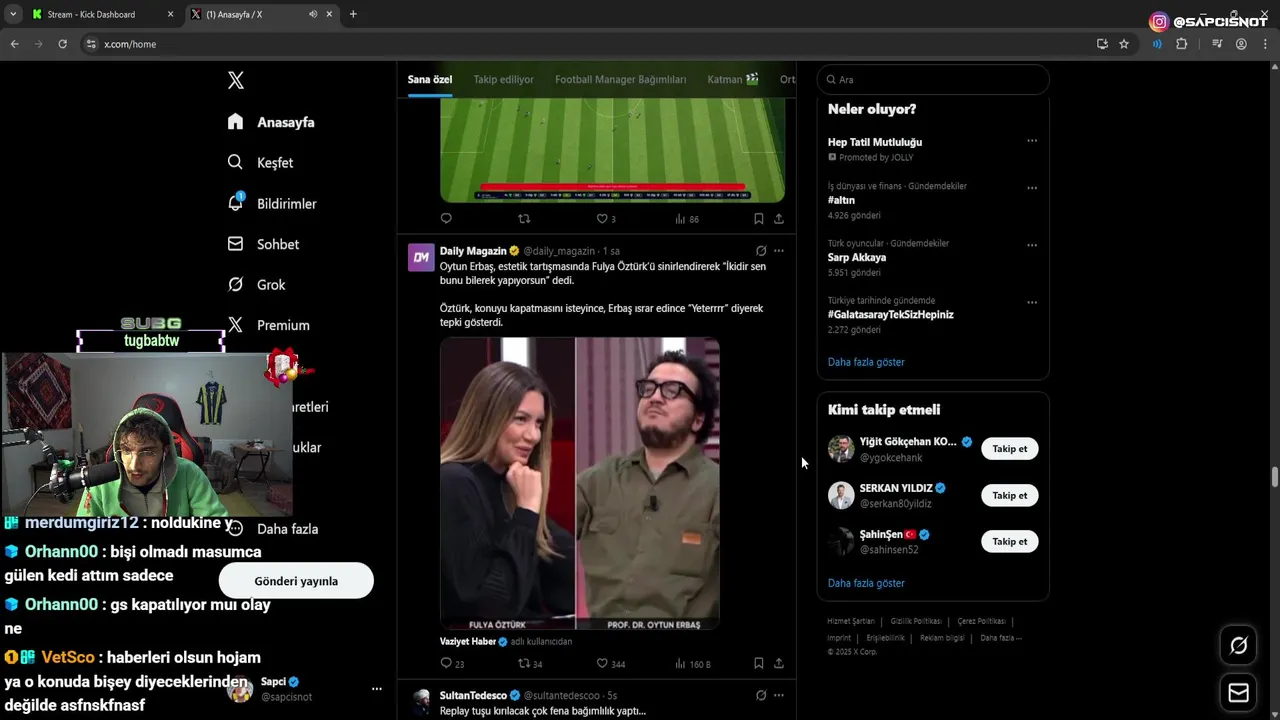Follow Yiğit Gökçehan with Takip et
This screenshot has width=1280, height=720.
pos(1009,449)
